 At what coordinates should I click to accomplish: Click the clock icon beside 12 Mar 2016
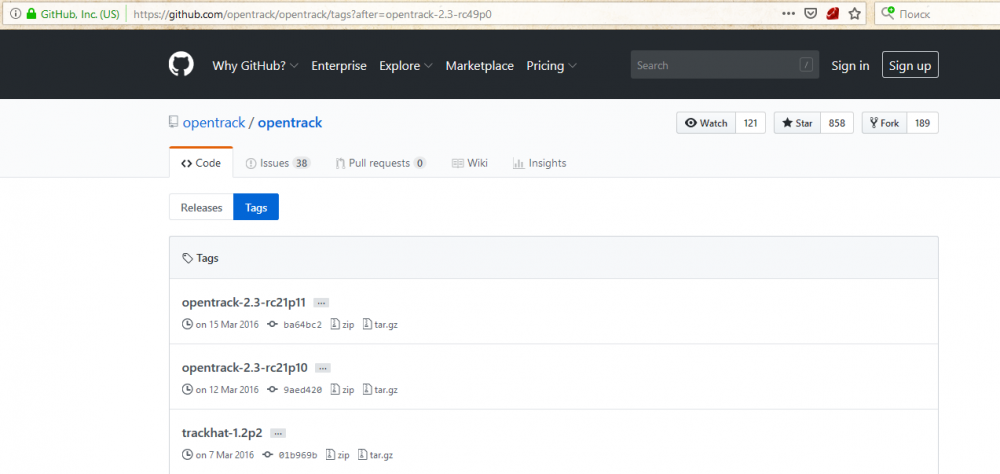[188, 389]
